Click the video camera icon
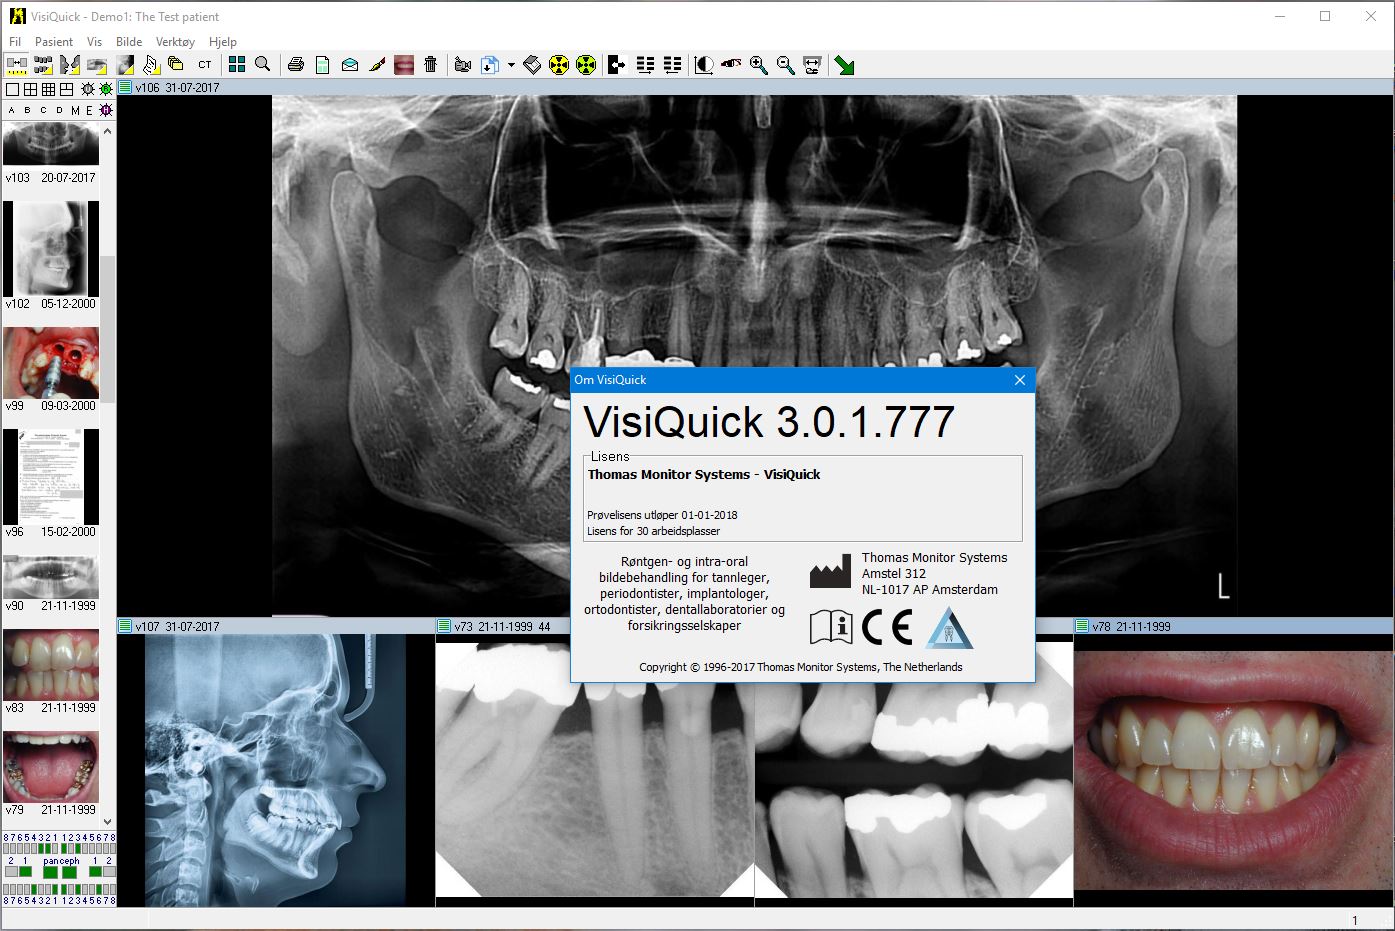Image resolution: width=1395 pixels, height=931 pixels. [x=463, y=65]
